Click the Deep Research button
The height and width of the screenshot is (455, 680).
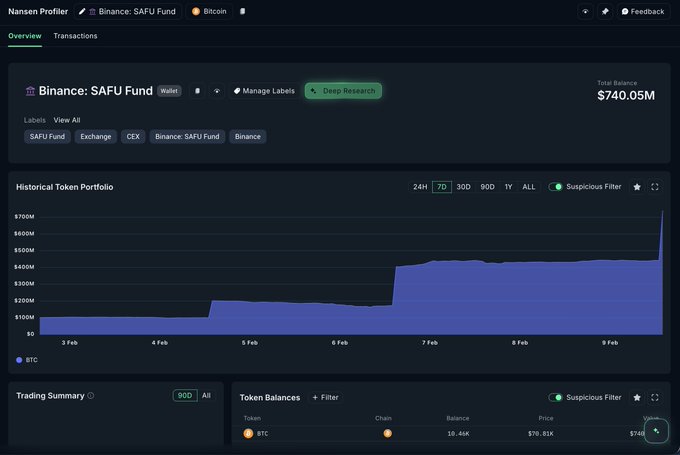343,91
